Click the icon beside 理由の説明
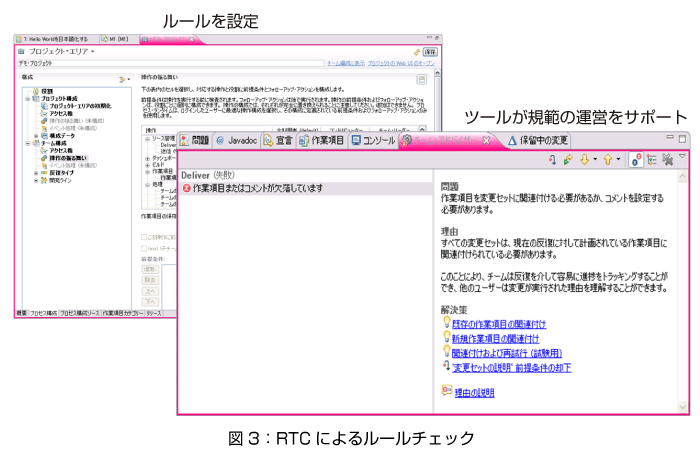This screenshot has width=700, height=458. click(x=447, y=391)
